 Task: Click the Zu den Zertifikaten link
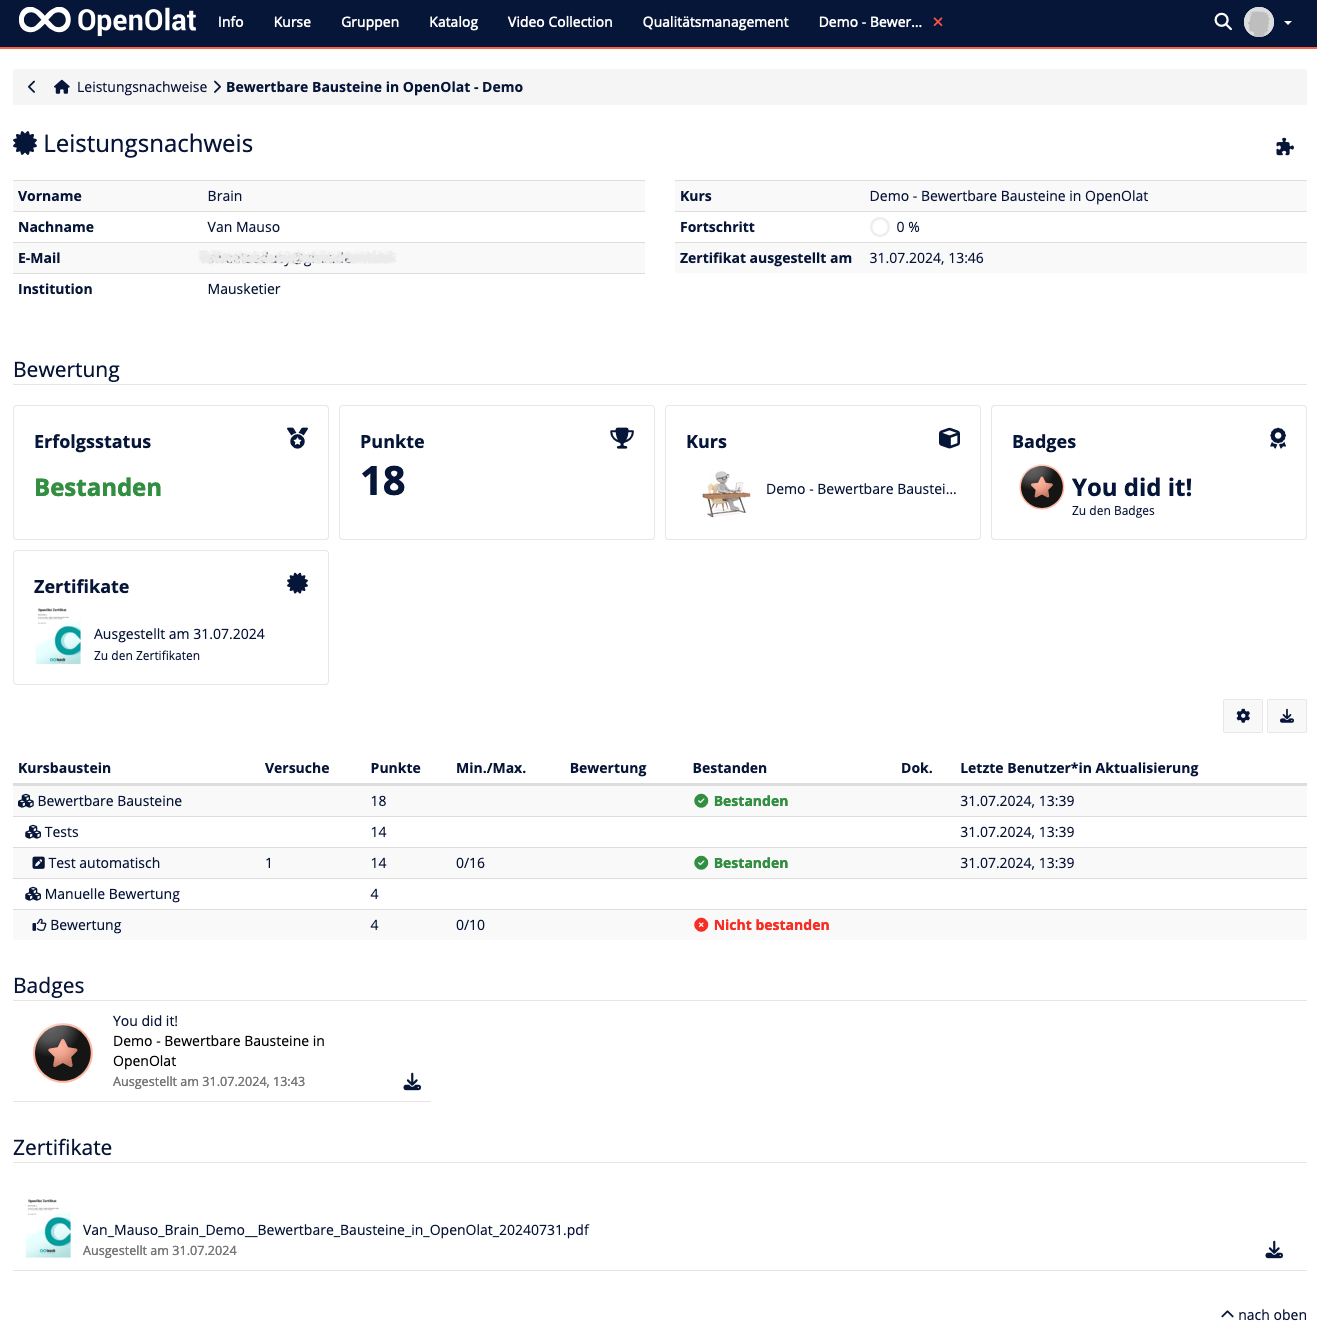147,656
